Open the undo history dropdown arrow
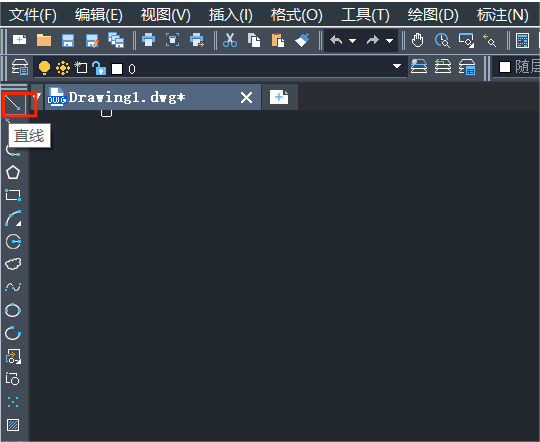This screenshot has height=442, width=540. [x=352, y=41]
